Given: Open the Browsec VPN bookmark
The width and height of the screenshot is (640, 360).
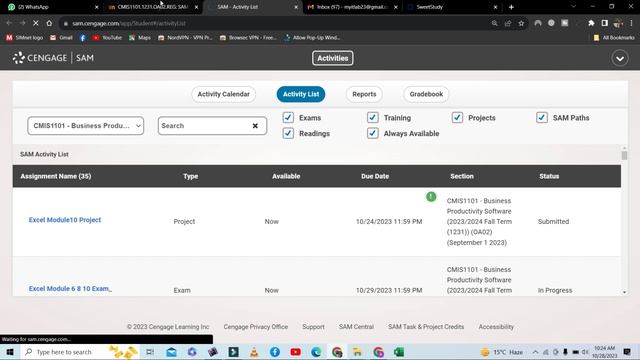Looking at the screenshot, I should 248,38.
